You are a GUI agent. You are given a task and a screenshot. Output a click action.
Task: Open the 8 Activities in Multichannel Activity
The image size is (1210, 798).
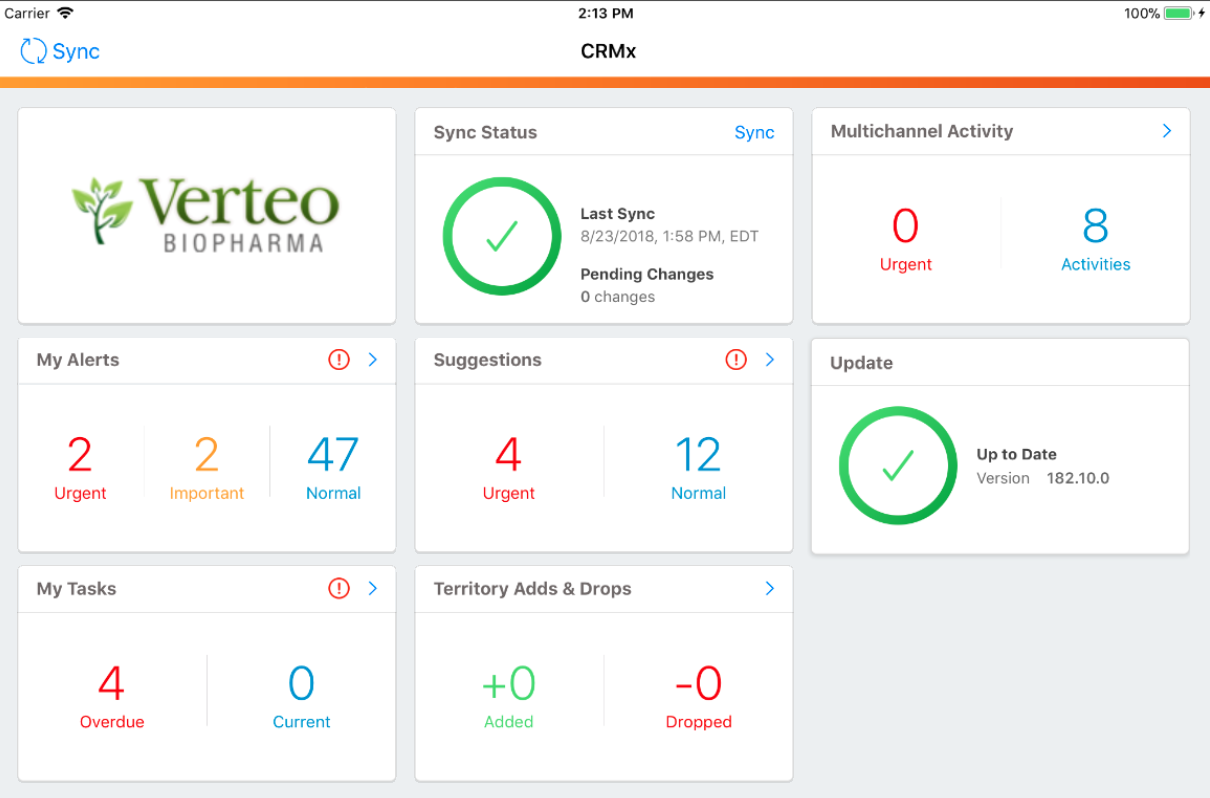[1095, 238]
